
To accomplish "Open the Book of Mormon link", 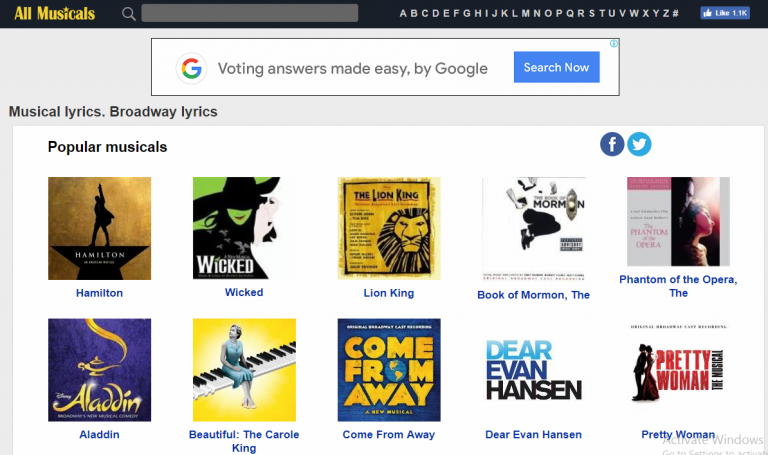I will (533, 295).
